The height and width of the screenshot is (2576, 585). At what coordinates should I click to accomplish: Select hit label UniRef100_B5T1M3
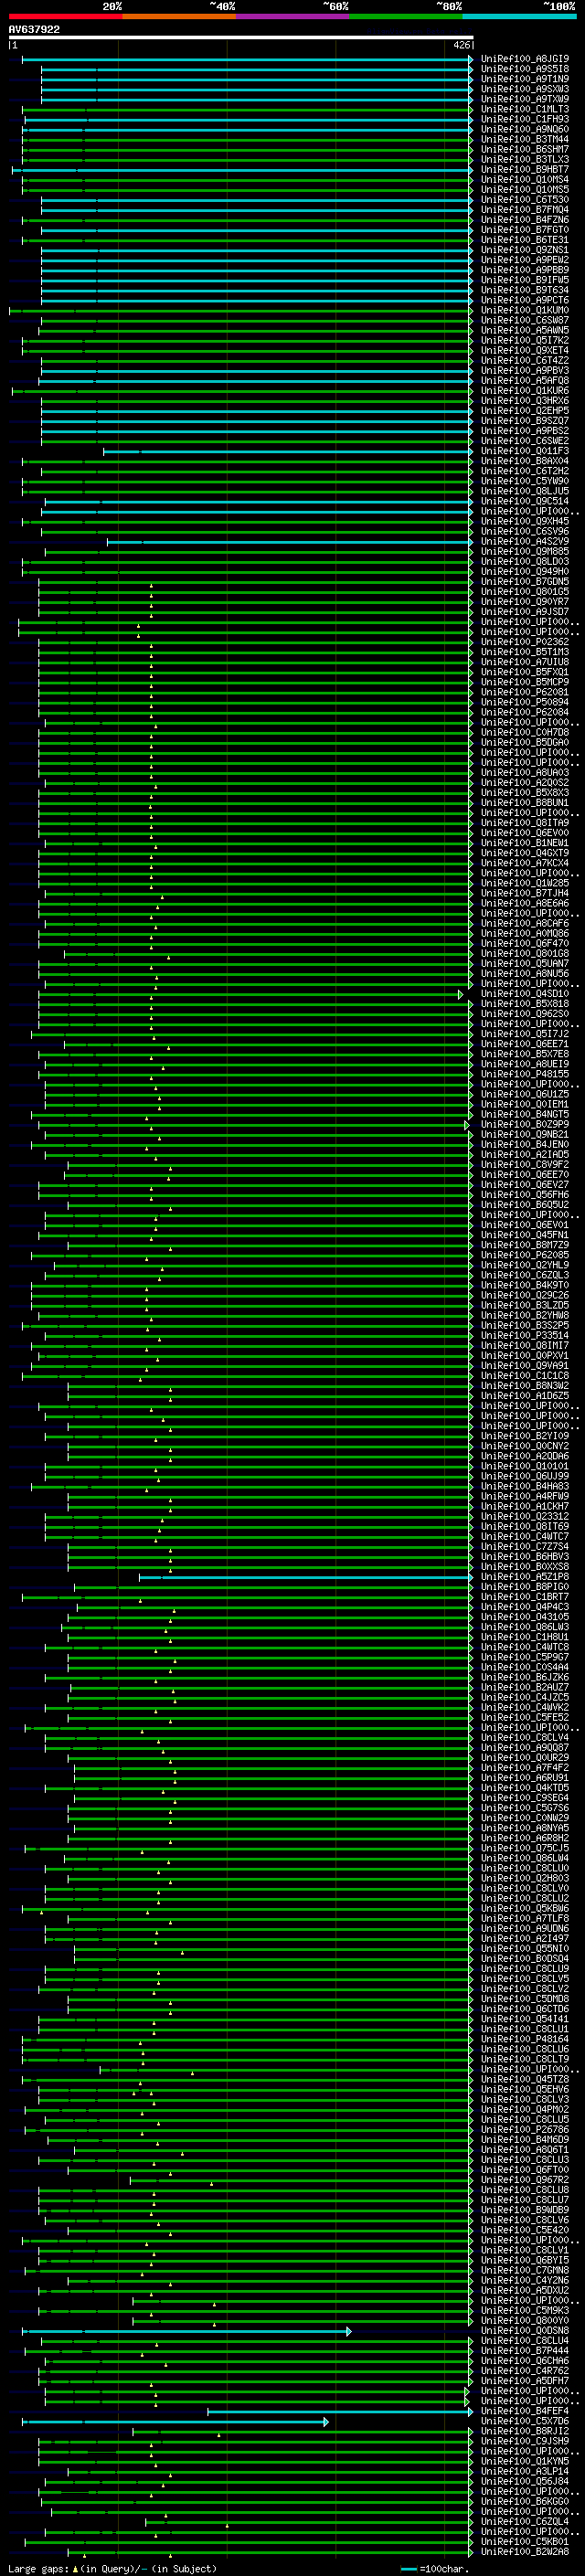pos(524,652)
